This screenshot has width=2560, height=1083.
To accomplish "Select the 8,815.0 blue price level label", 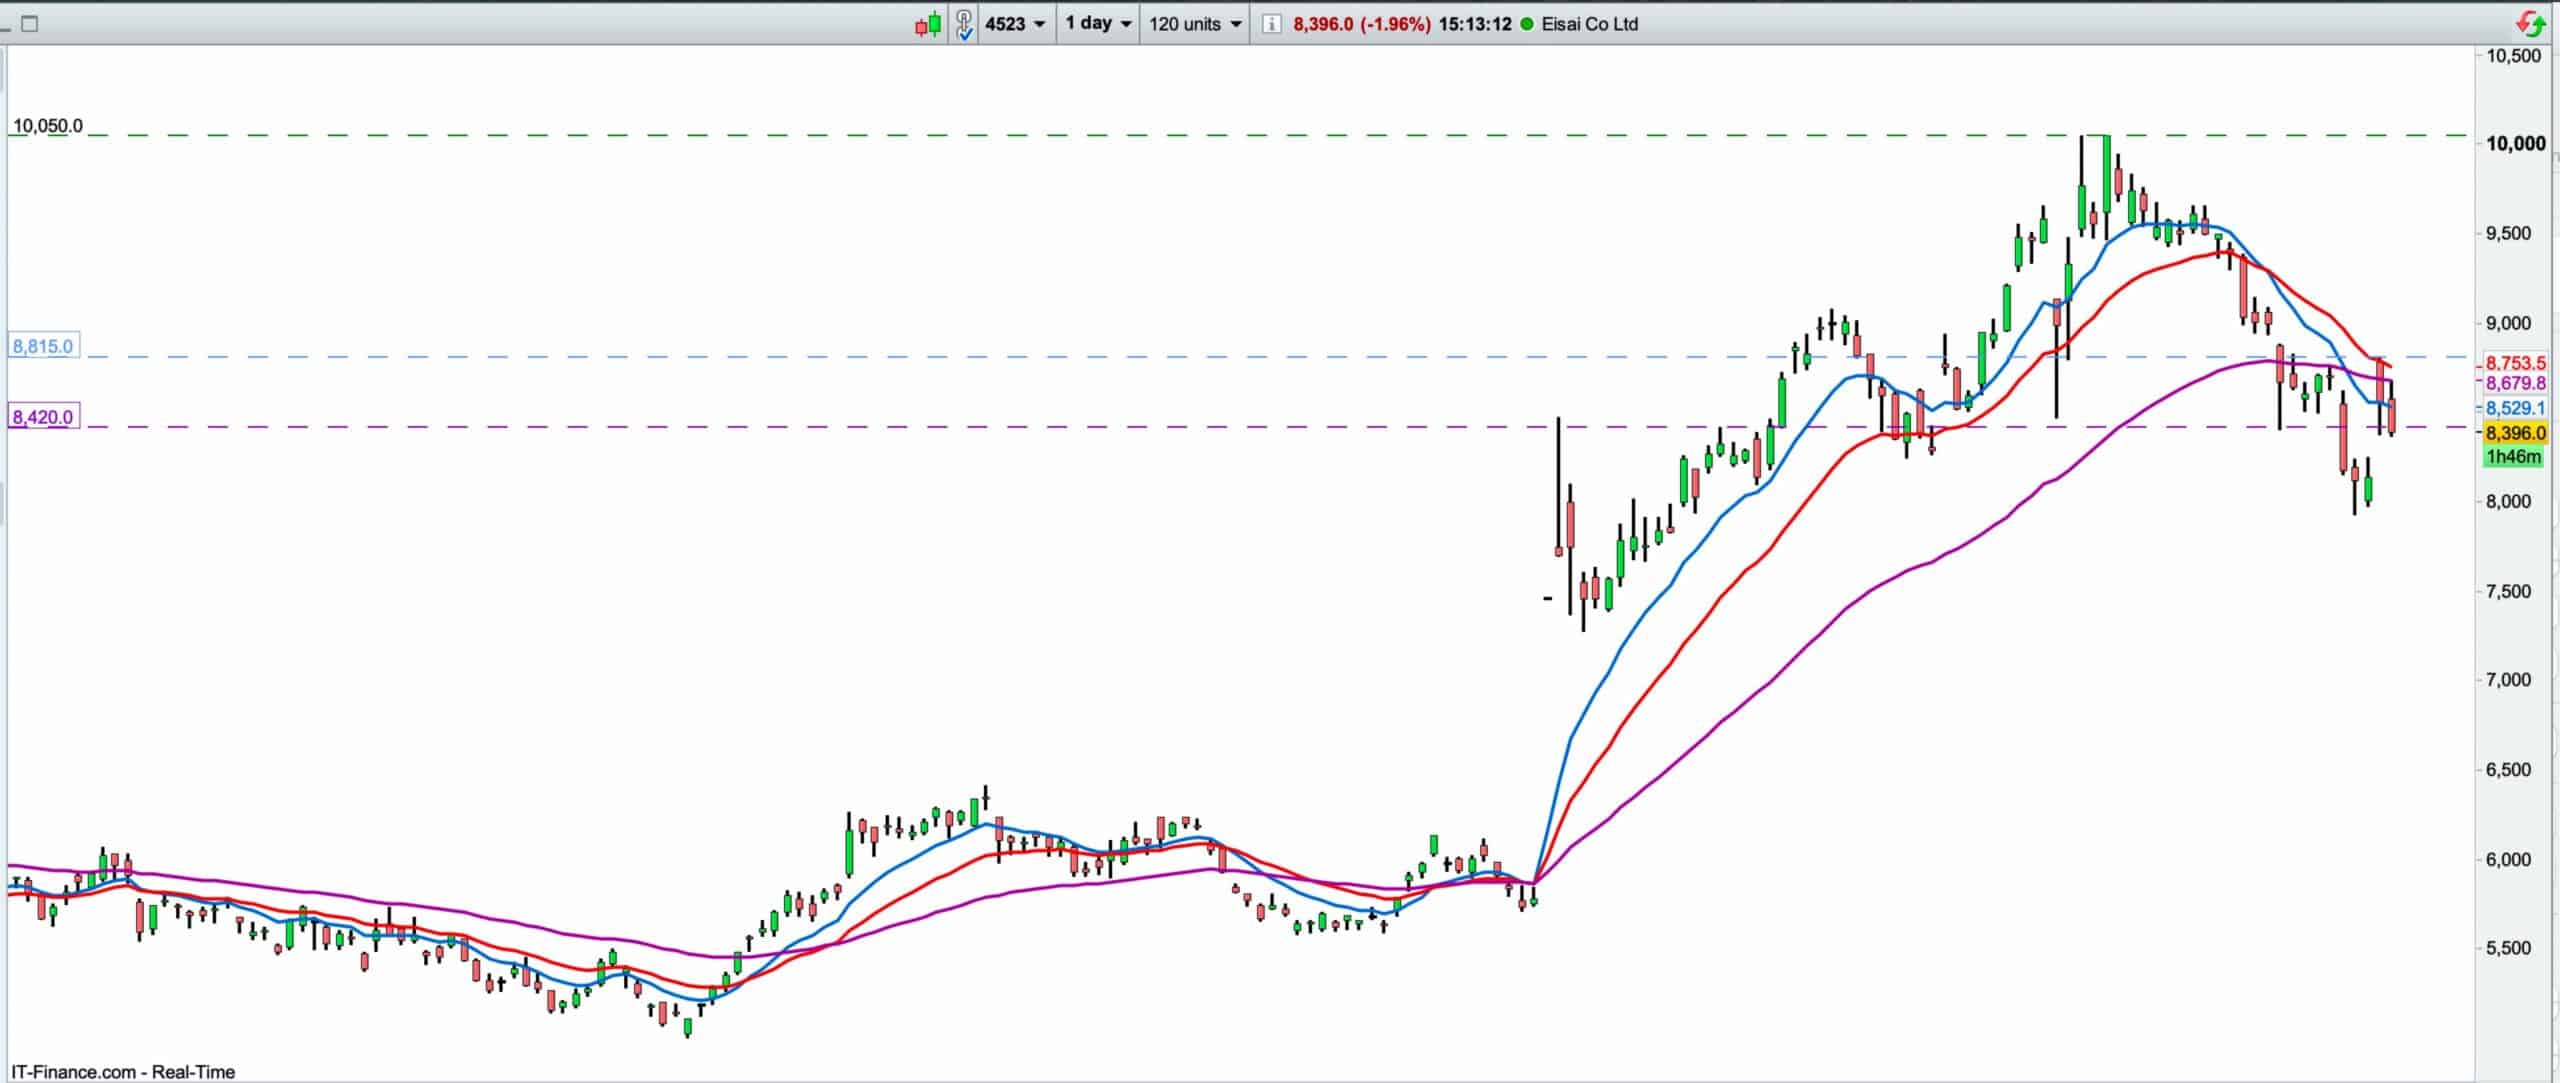I will 43,346.
